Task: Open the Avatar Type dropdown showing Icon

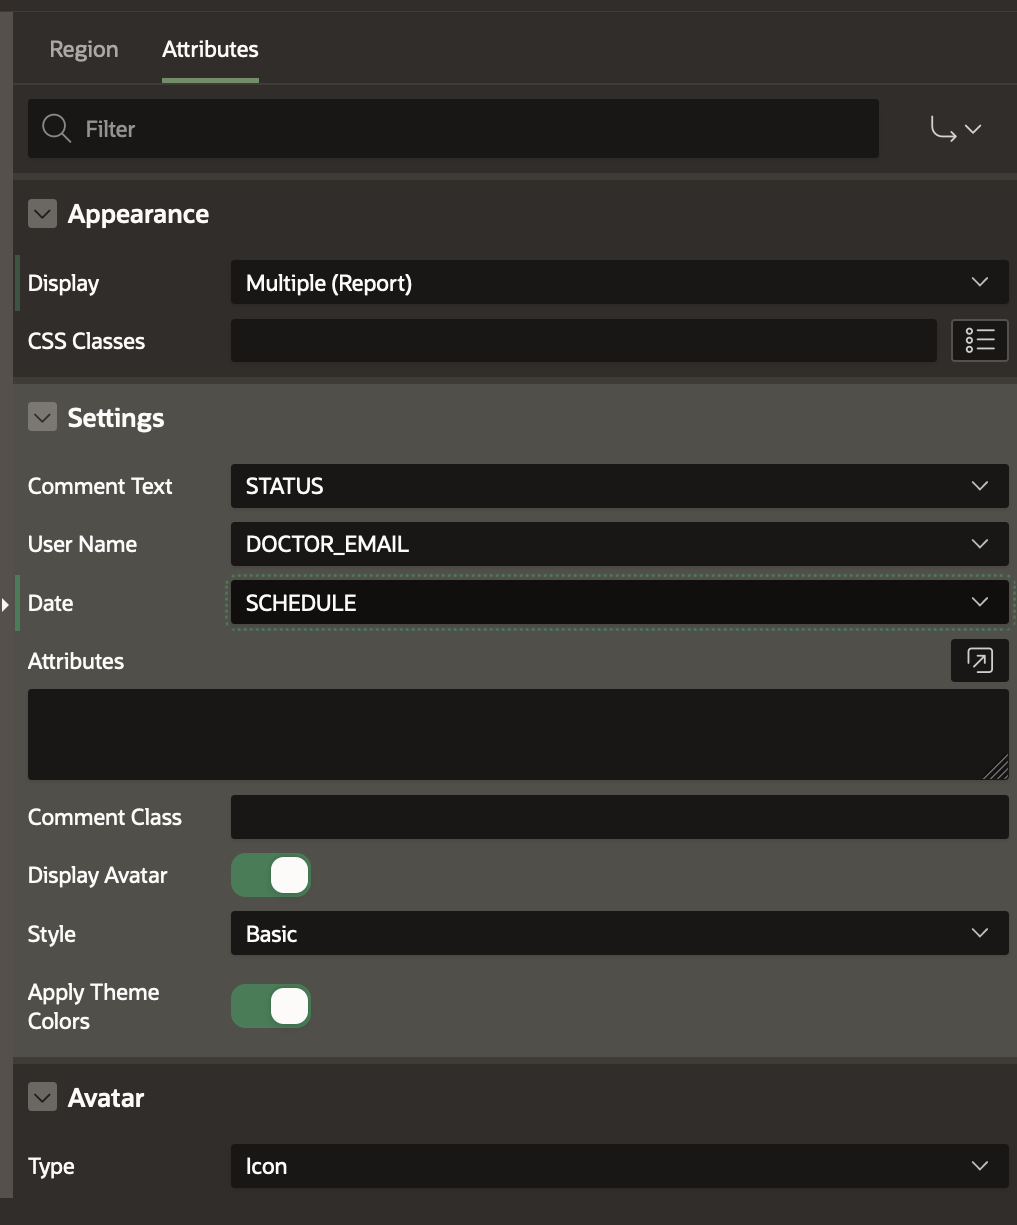Action: pos(619,1166)
